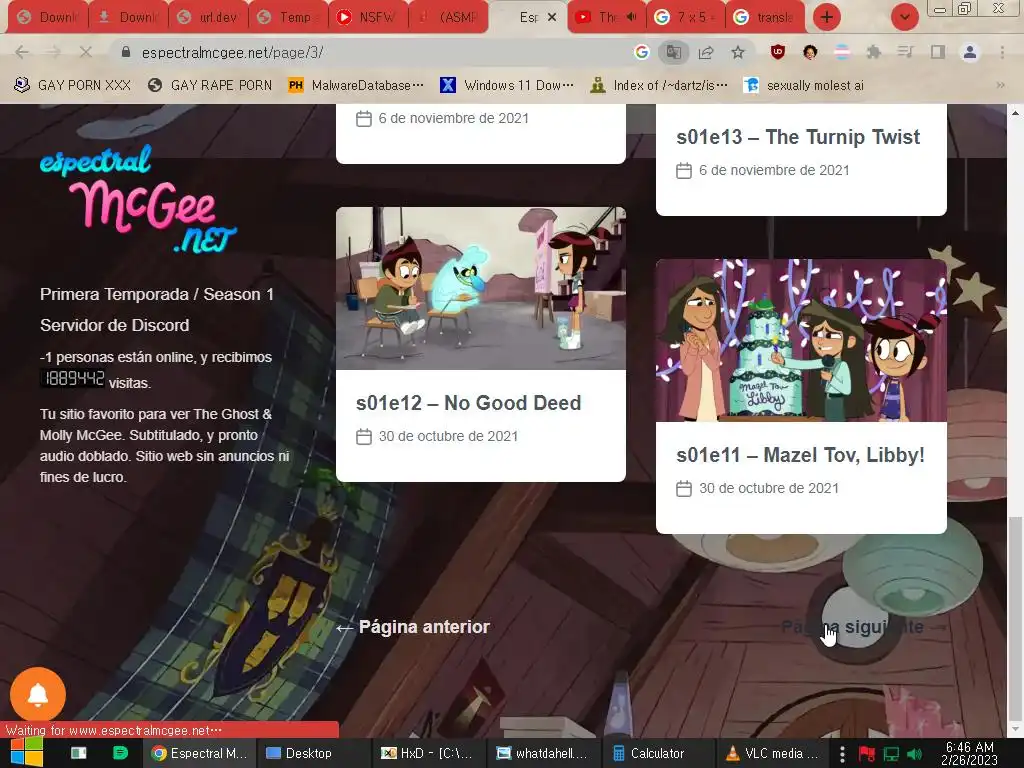The image size is (1024, 768).
Task: Click the share page icon
Action: coord(706,52)
